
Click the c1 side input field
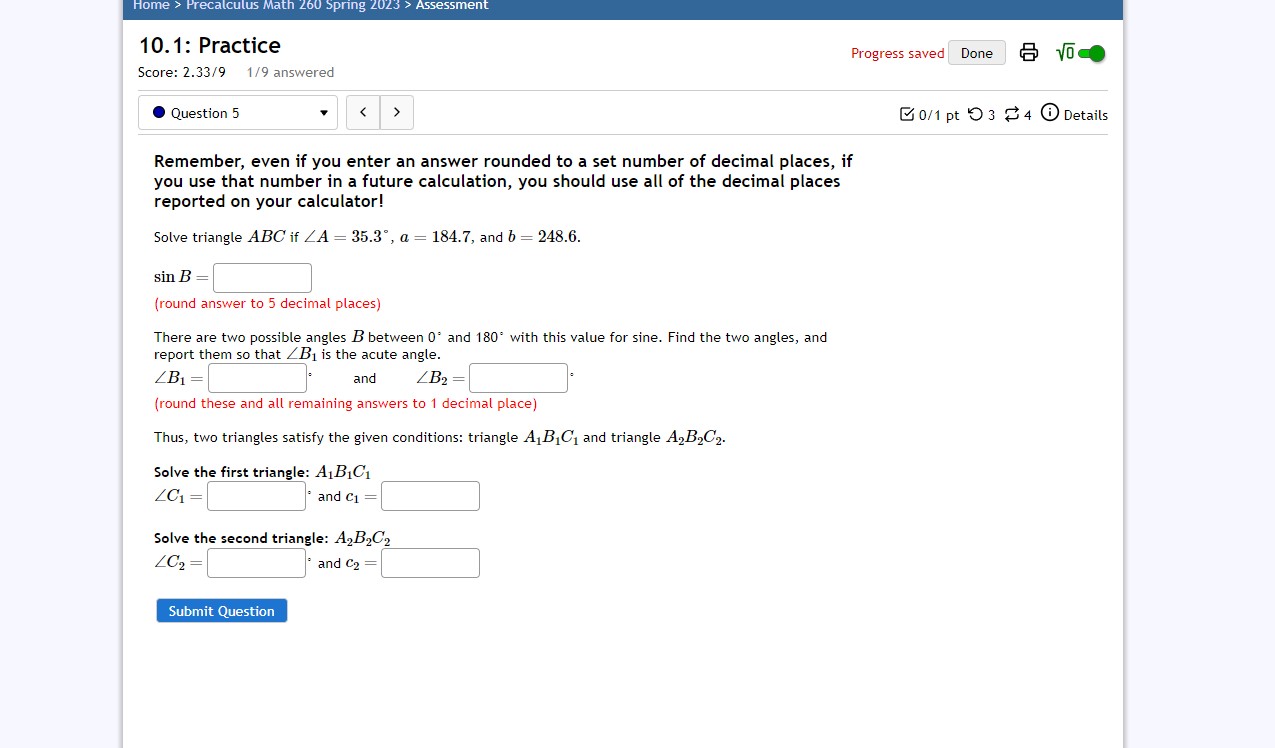point(430,496)
